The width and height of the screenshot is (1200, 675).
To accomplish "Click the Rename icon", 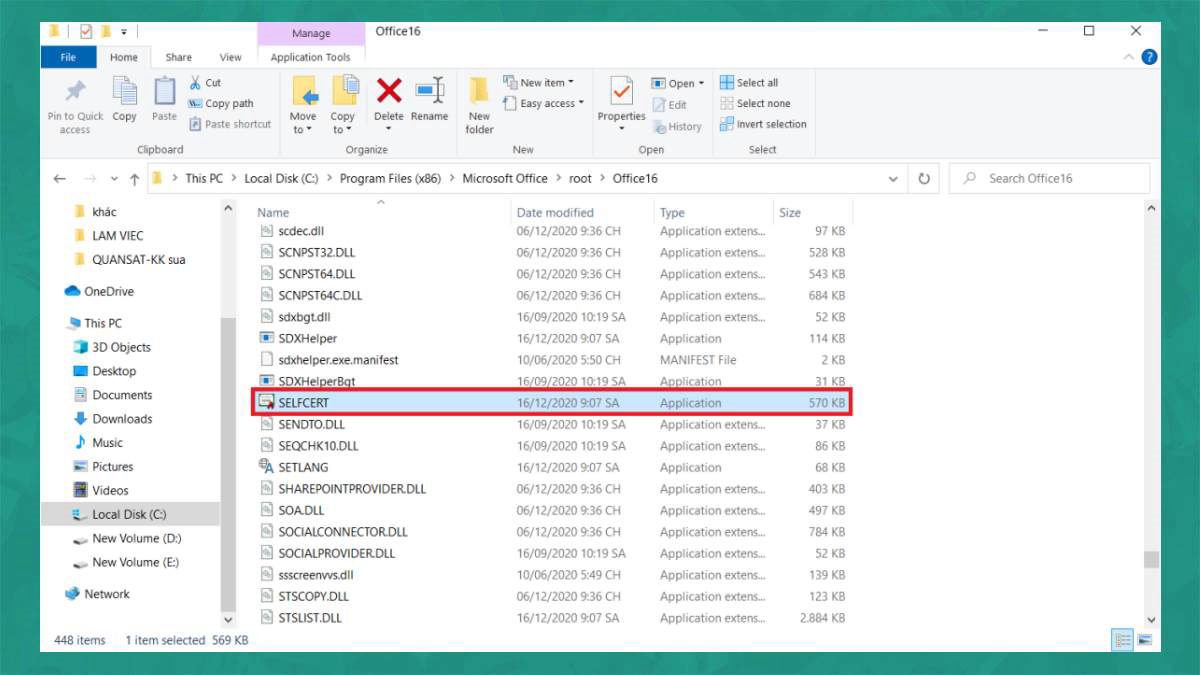I will click(x=429, y=91).
